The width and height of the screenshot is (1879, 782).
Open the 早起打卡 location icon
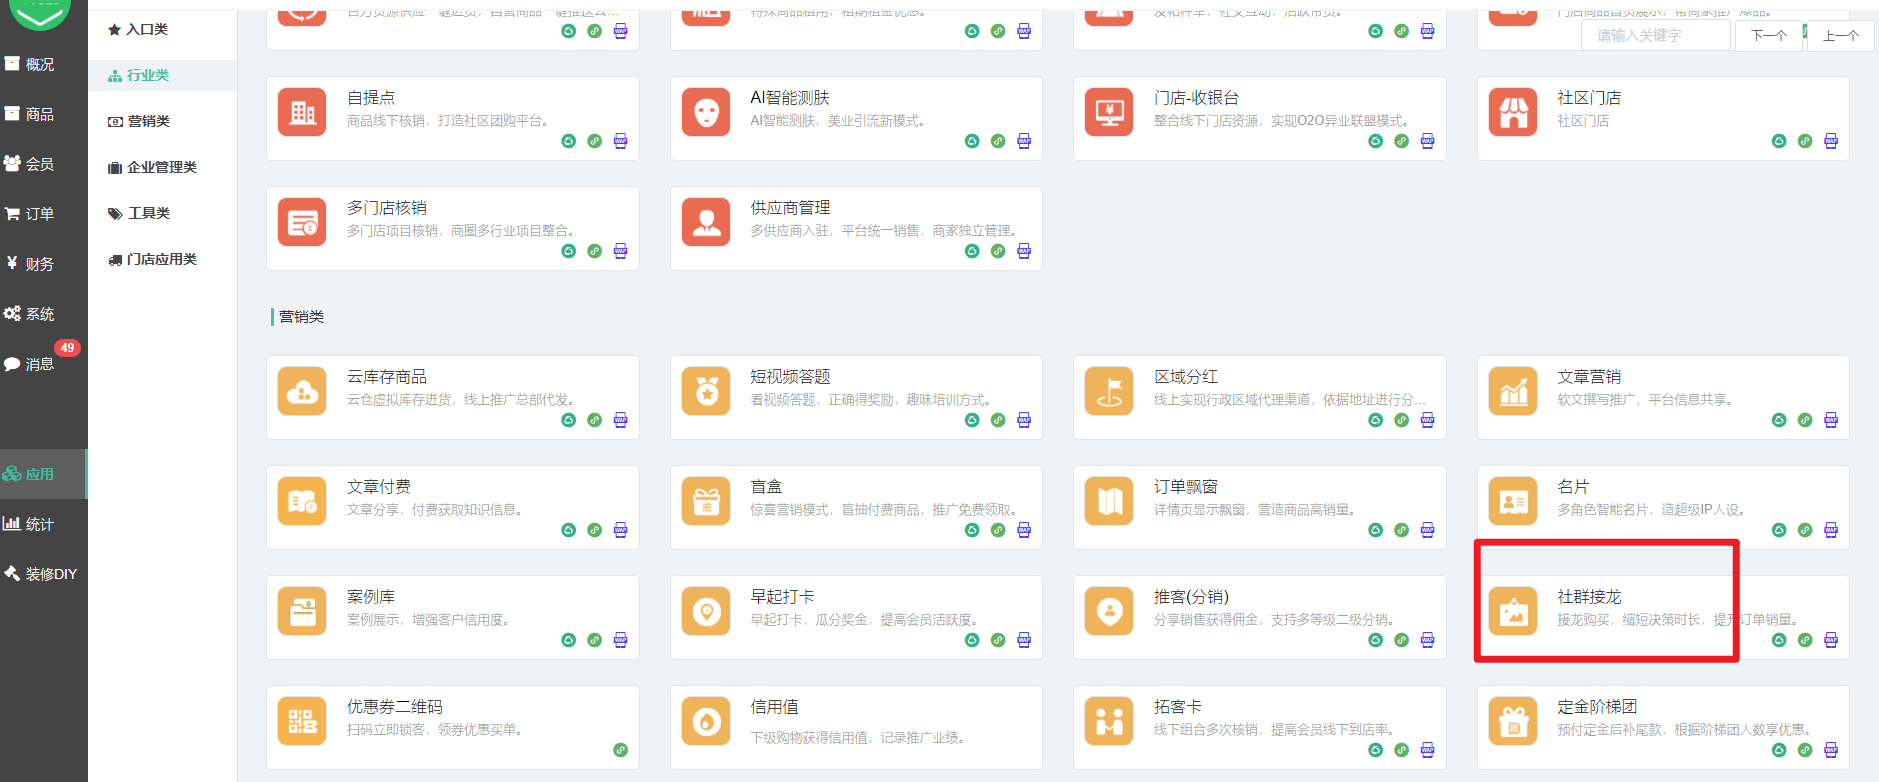point(706,611)
